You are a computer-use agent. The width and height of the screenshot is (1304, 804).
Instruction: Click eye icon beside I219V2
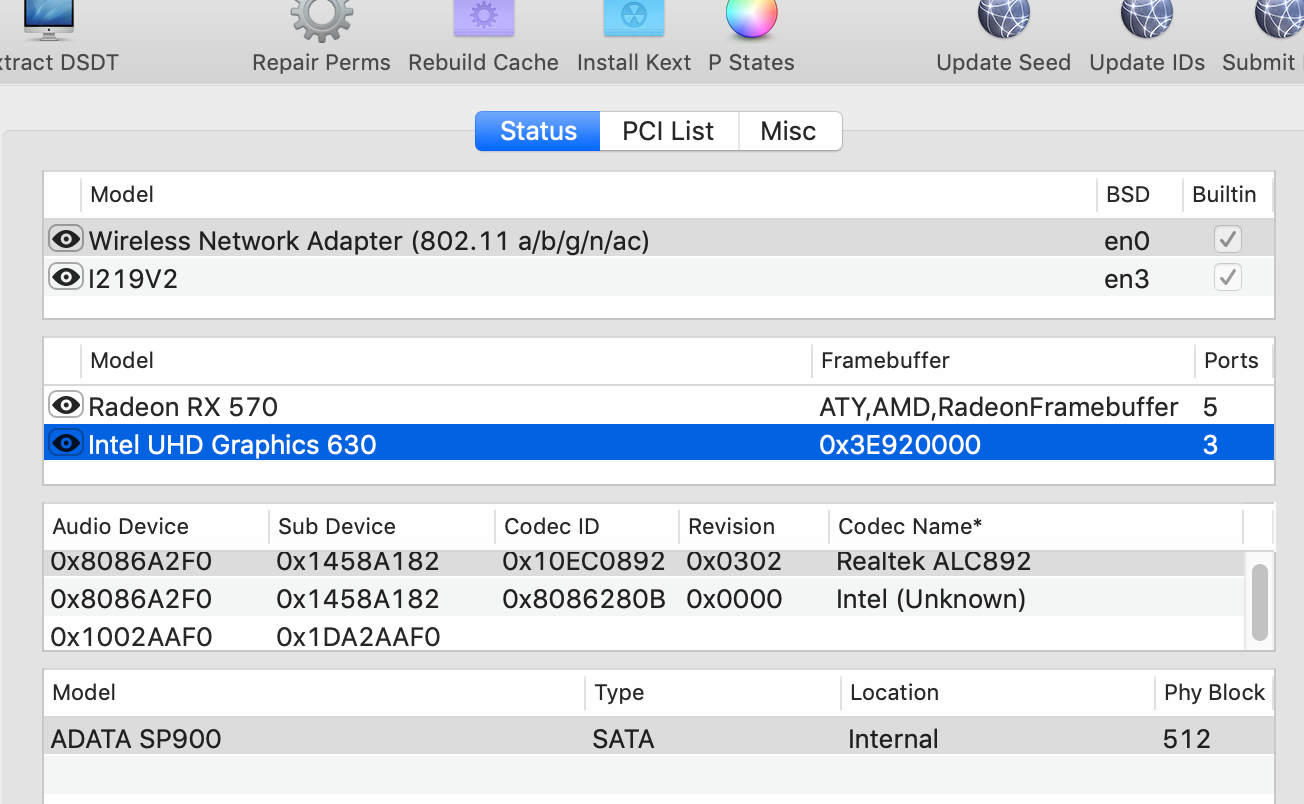point(66,277)
